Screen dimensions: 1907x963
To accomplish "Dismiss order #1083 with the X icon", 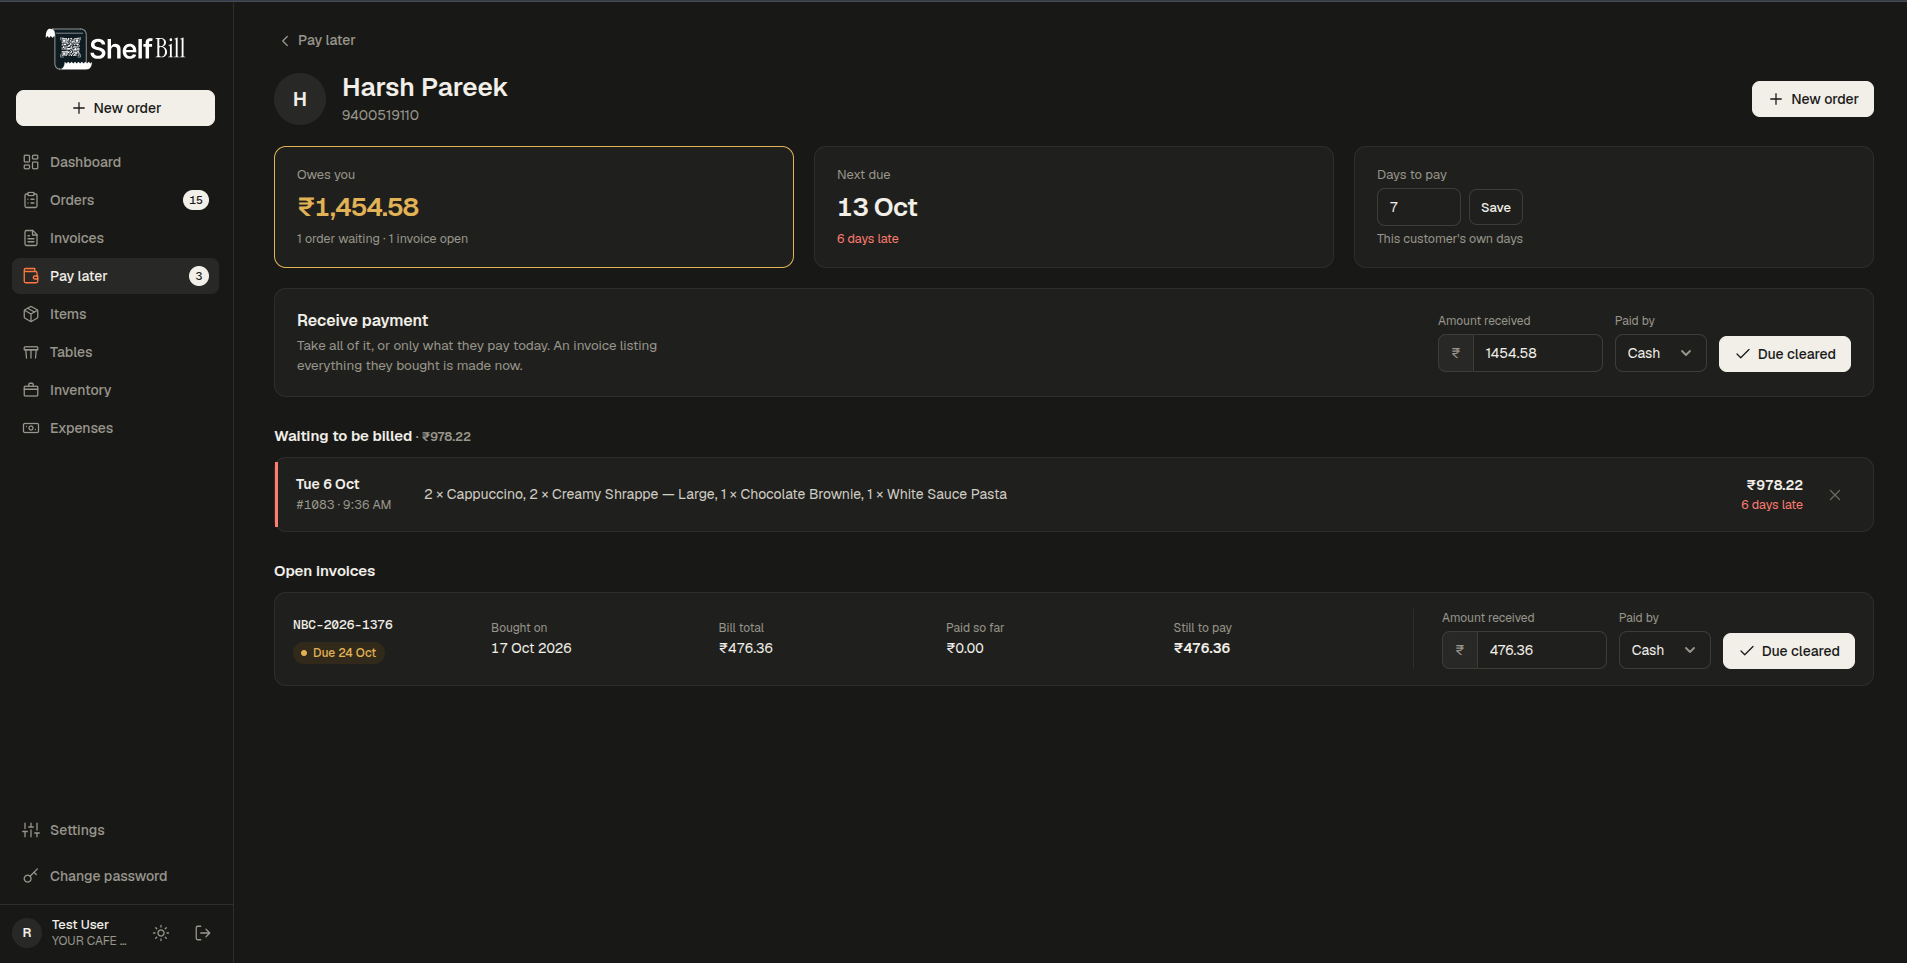I will click(1835, 495).
